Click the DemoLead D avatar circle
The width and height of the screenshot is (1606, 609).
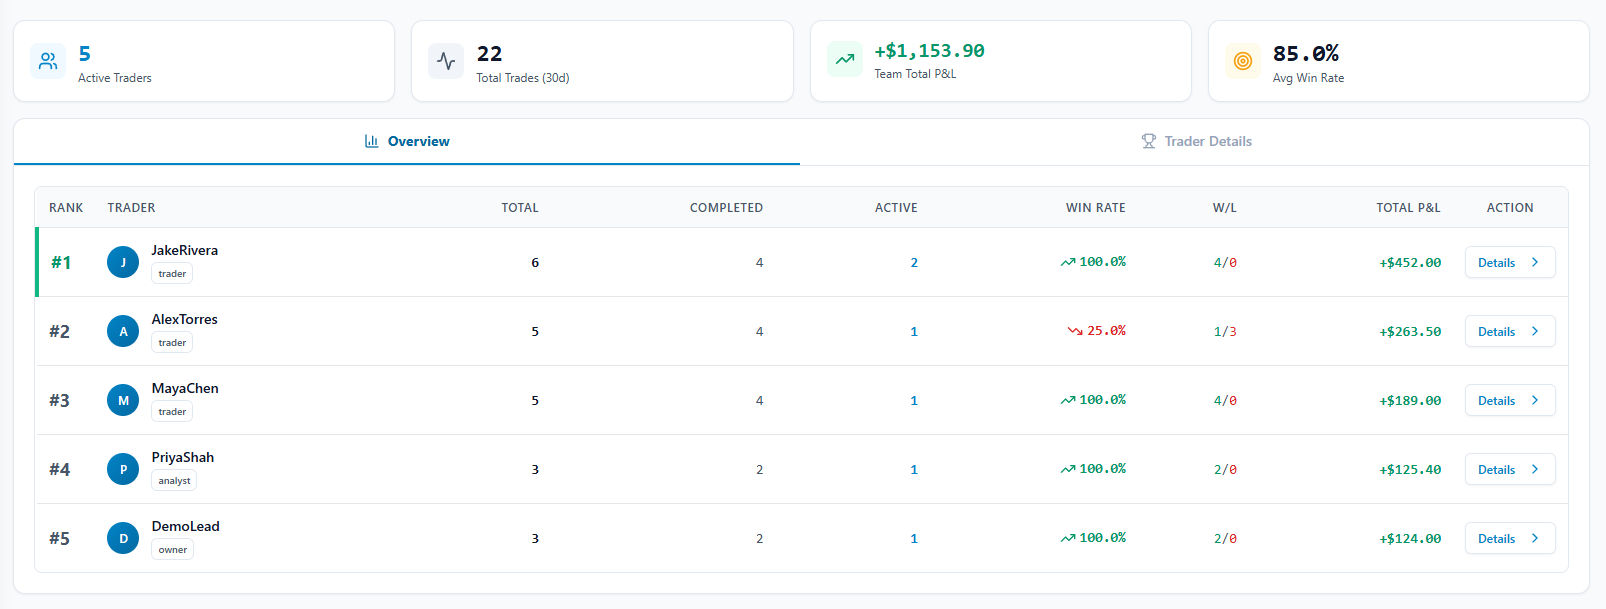123,538
